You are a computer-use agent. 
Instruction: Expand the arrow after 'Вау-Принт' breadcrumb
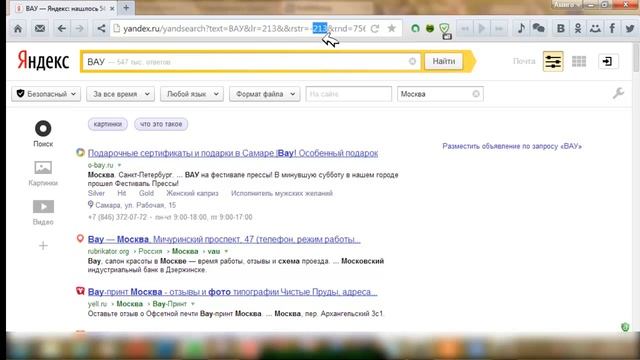click(193, 304)
